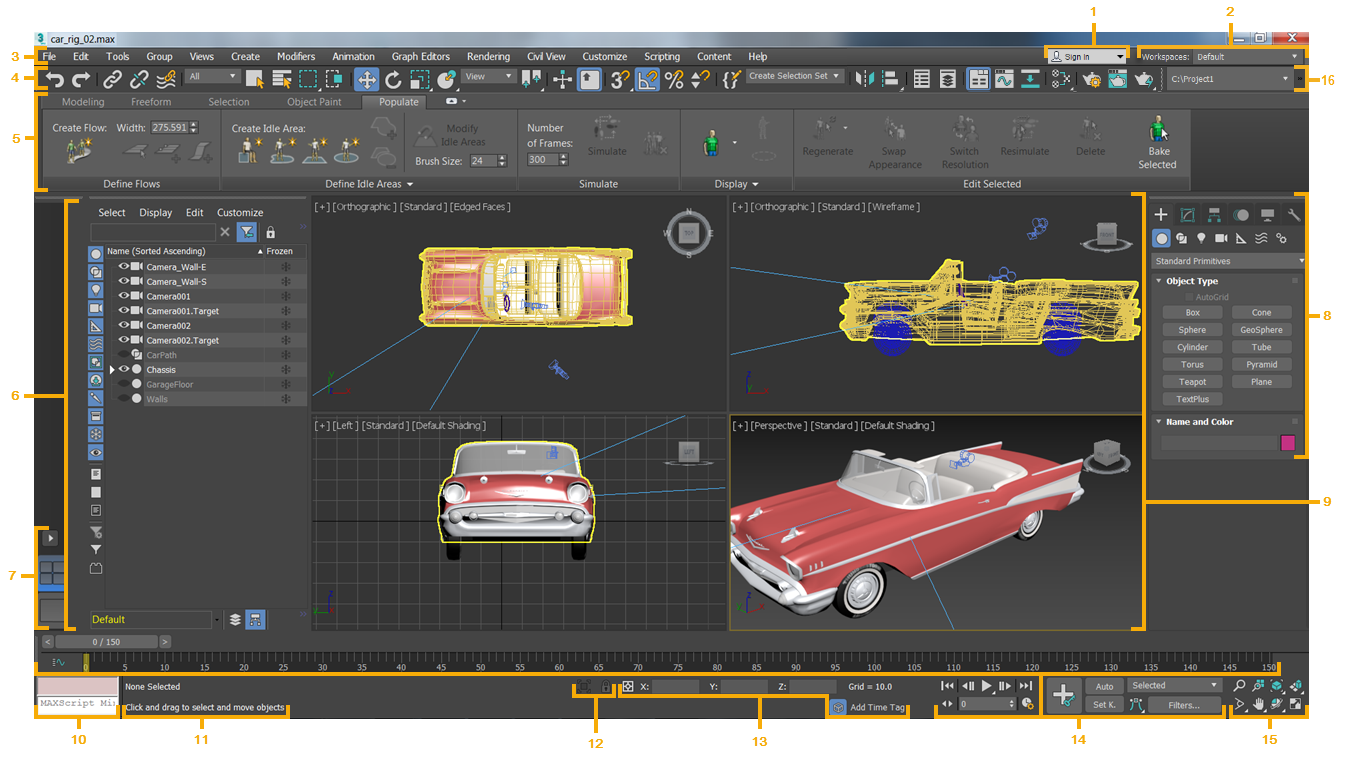Viewport: 1356px width, 757px height.
Task: Open the Filters dialog
Action: pyautogui.click(x=1186, y=705)
